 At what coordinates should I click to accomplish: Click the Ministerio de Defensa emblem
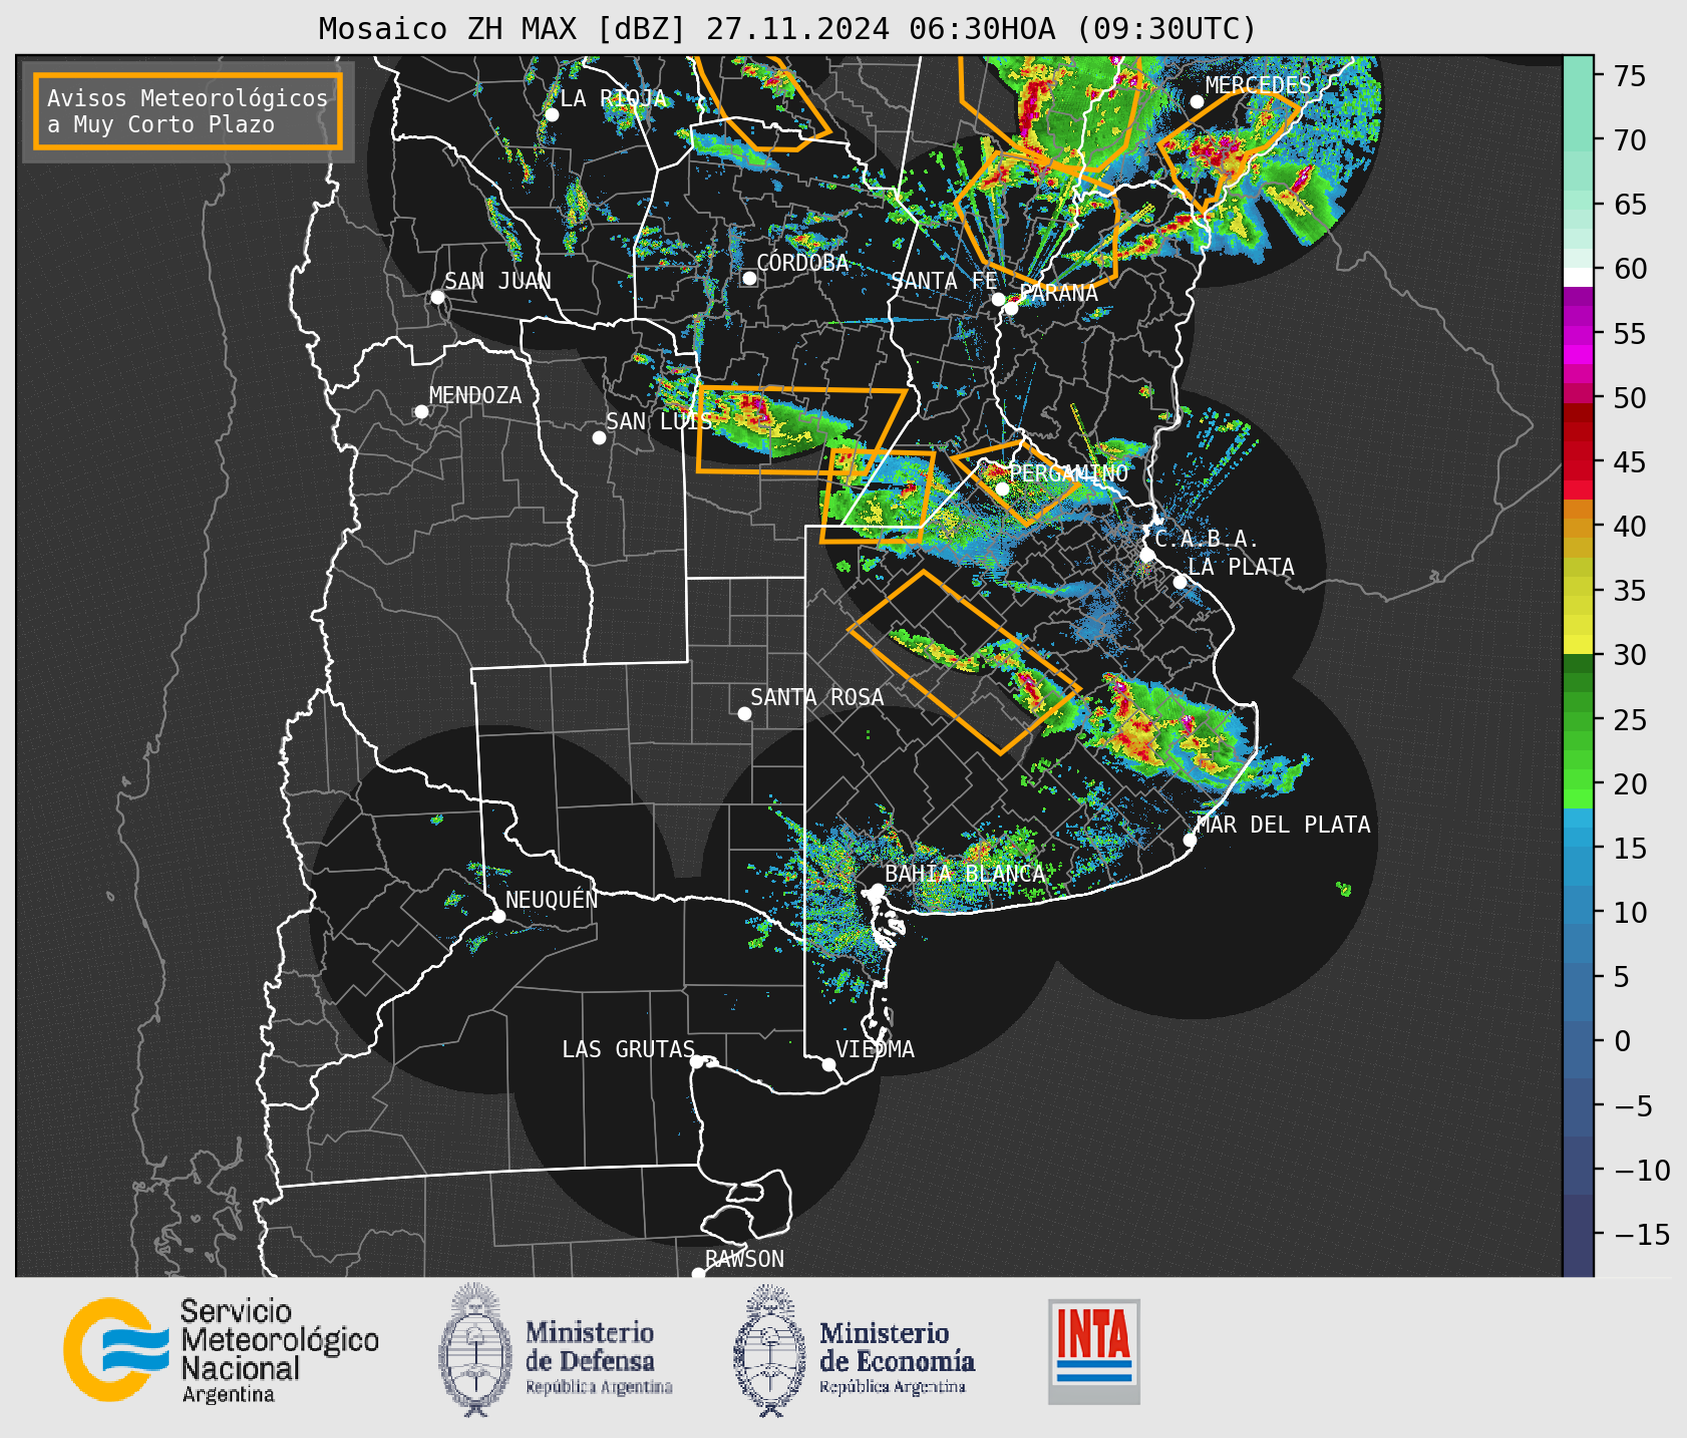[474, 1350]
